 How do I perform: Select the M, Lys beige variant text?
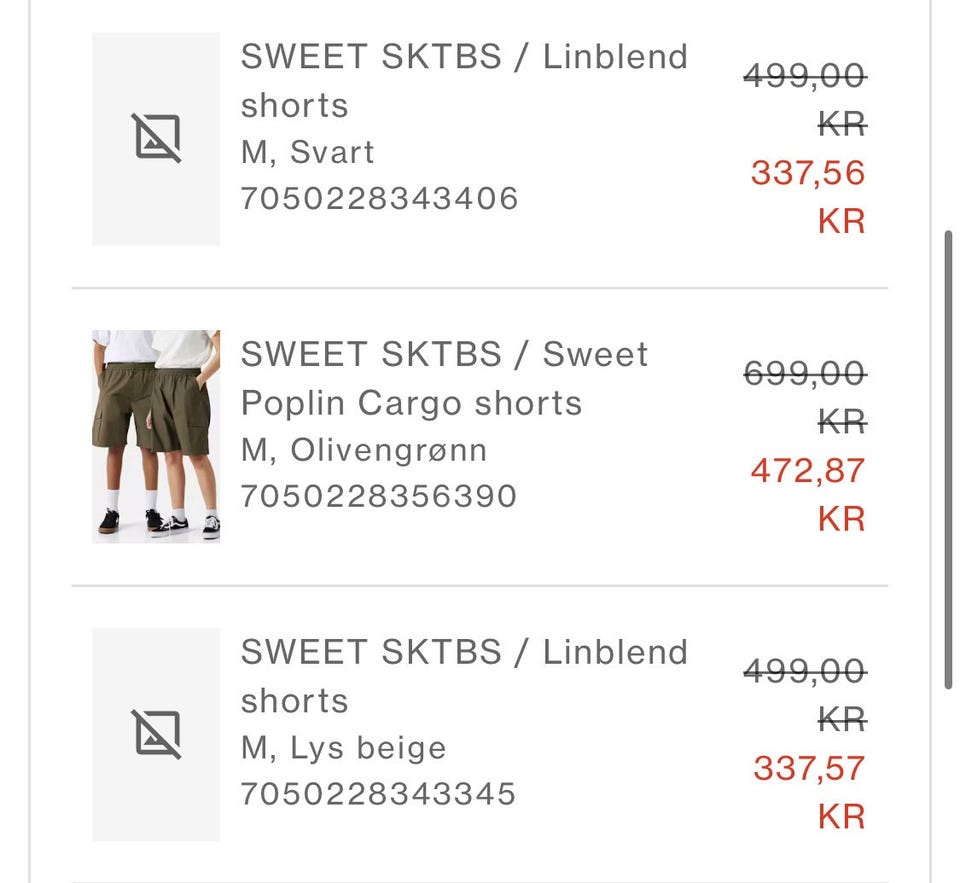[343, 748]
